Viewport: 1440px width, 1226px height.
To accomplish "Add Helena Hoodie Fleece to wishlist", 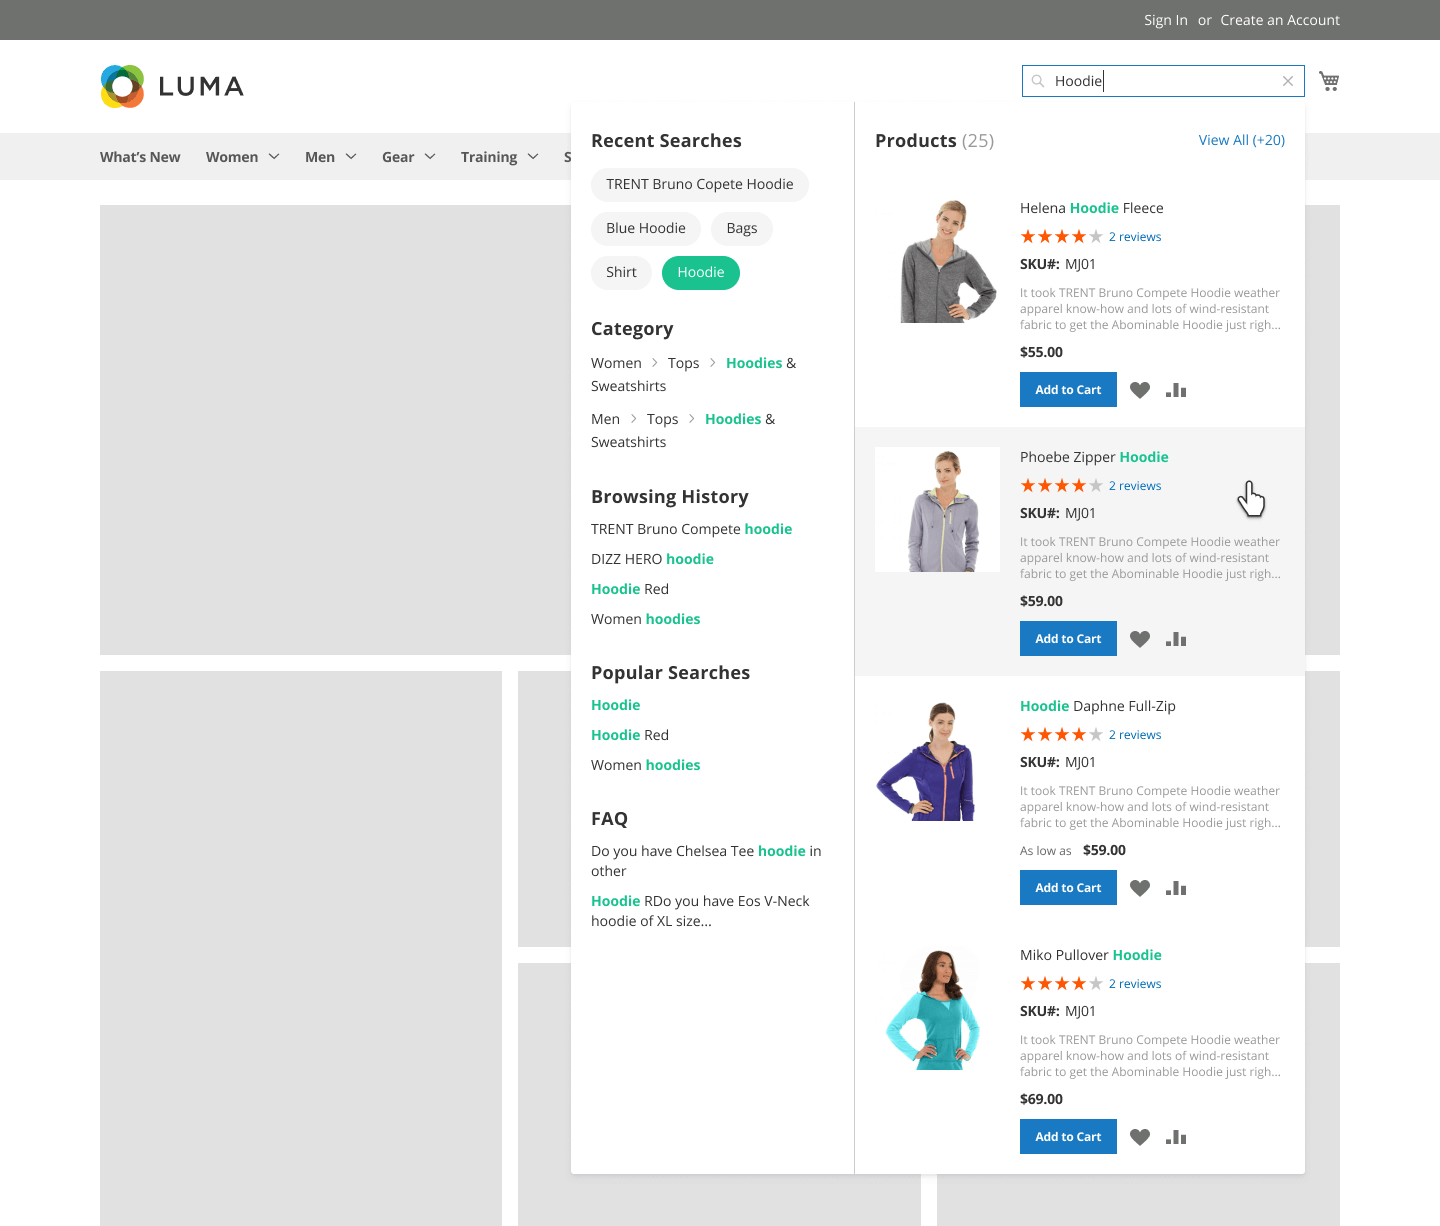I will click(1140, 390).
